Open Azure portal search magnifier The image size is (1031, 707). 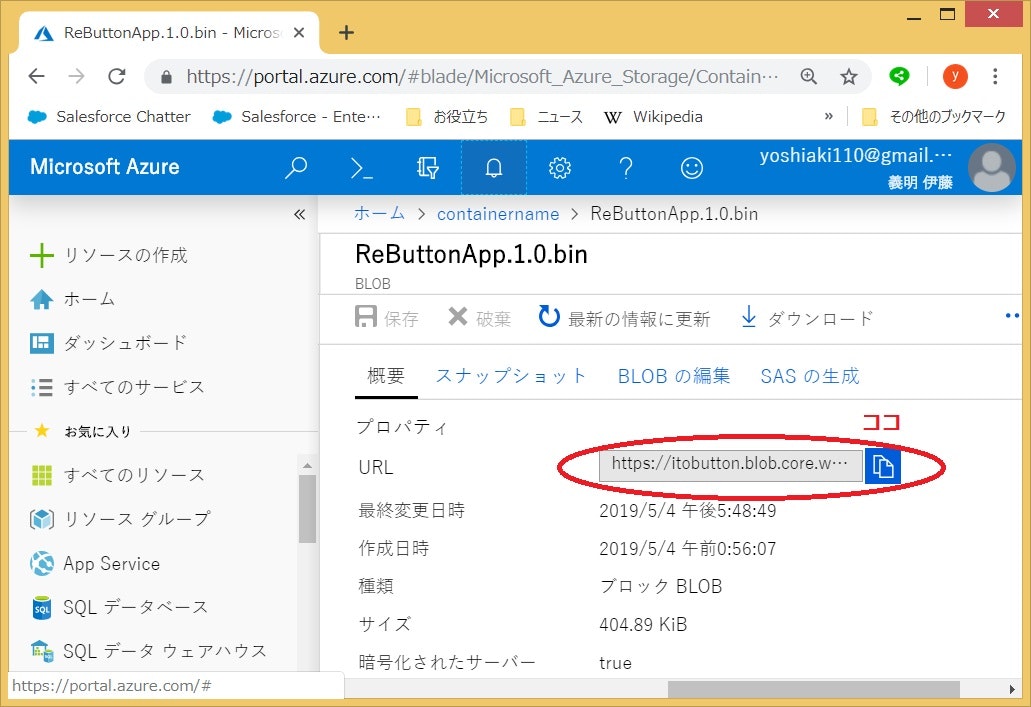(296, 167)
